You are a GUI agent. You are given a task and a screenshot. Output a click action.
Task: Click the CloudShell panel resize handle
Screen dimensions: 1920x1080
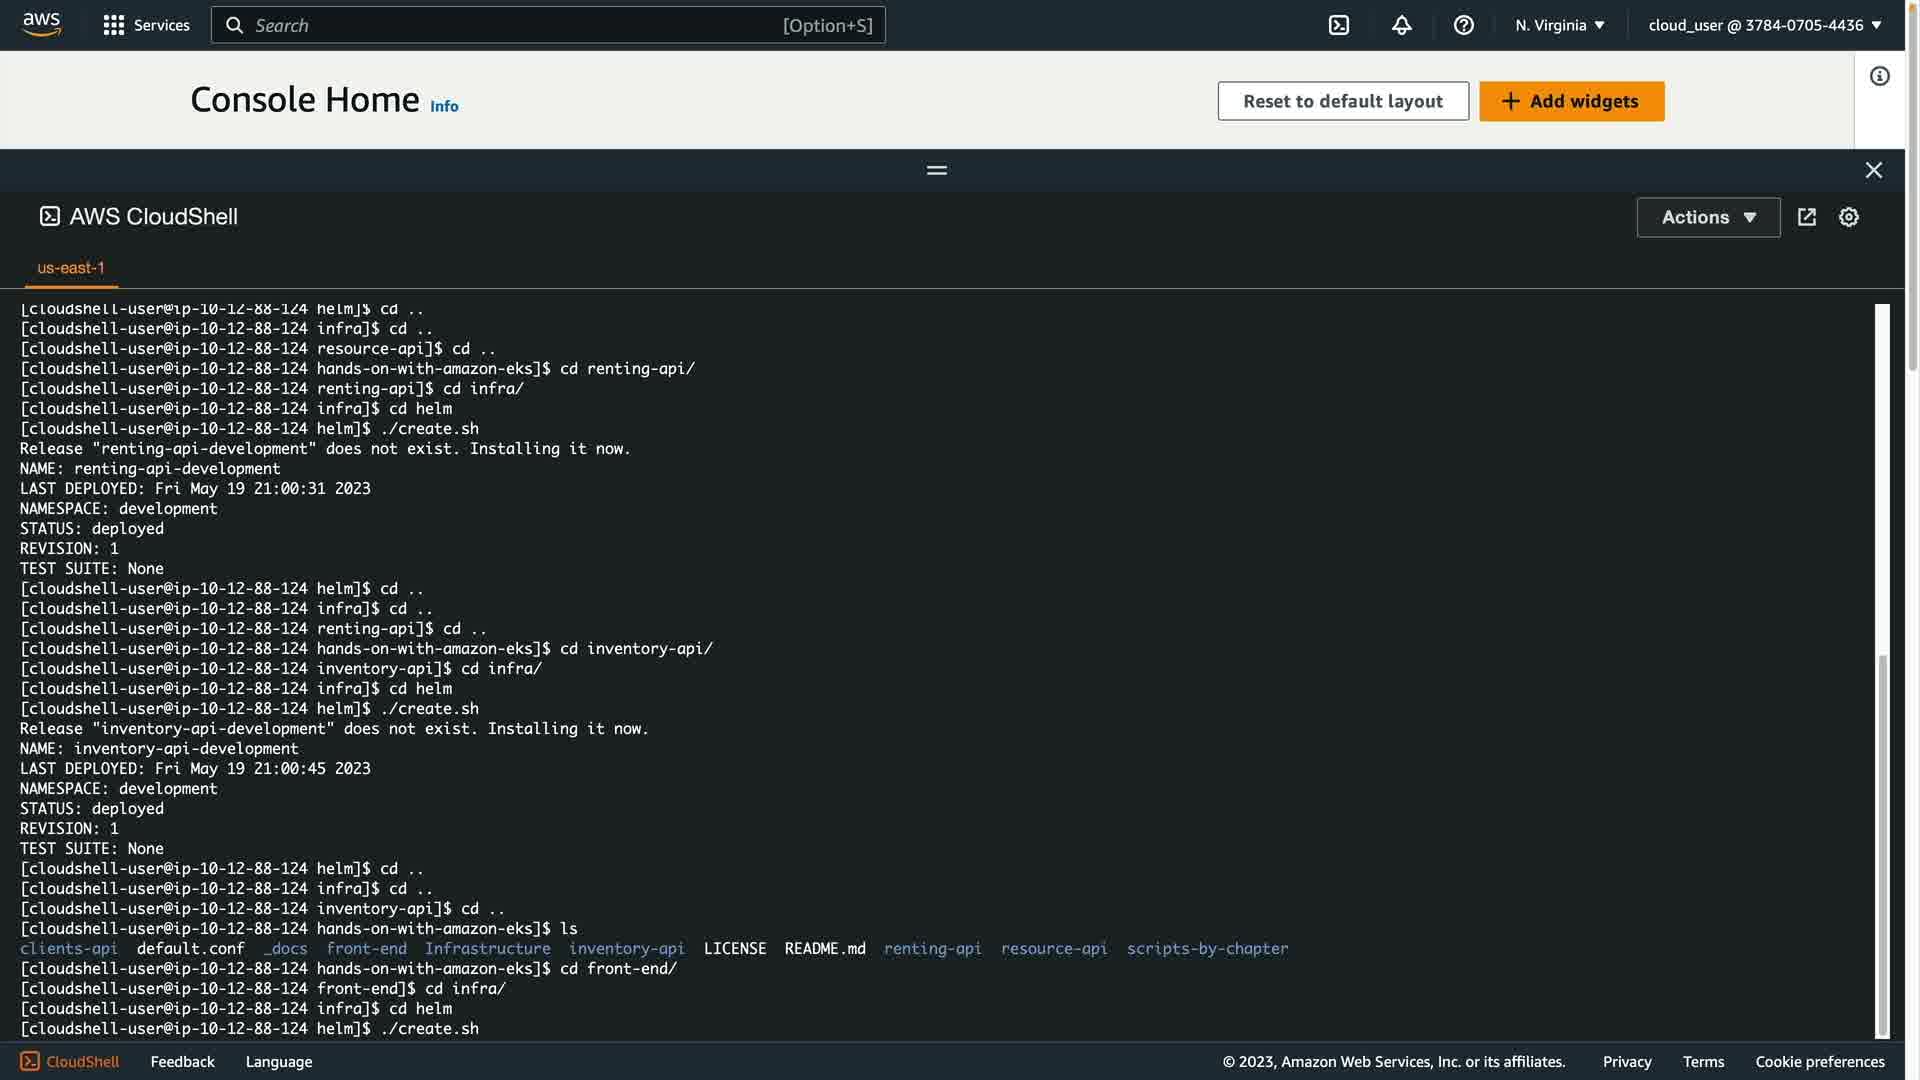[936, 170]
